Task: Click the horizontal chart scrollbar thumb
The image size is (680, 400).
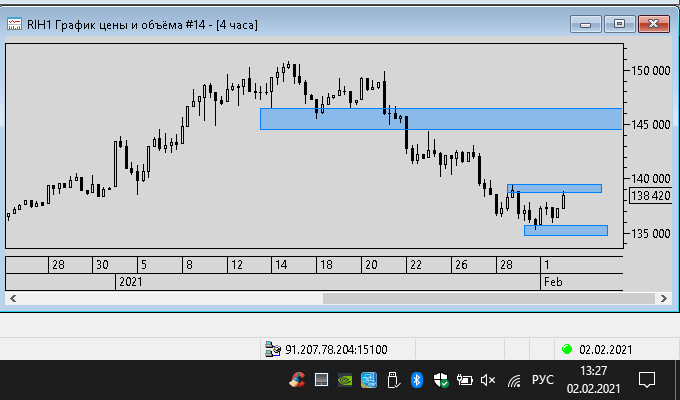Action: [489, 298]
